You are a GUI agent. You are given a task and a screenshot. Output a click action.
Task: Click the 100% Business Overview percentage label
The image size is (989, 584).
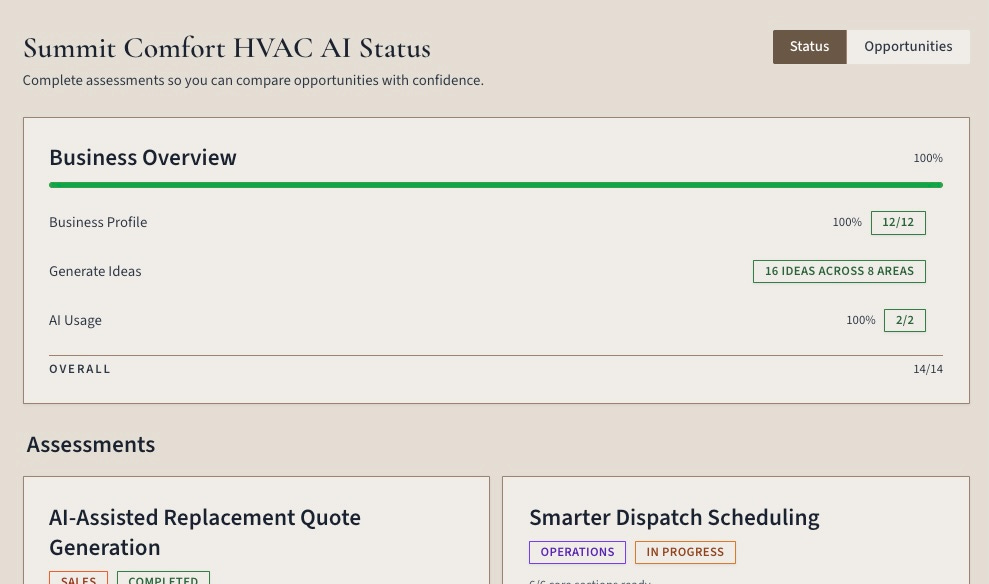coord(928,158)
